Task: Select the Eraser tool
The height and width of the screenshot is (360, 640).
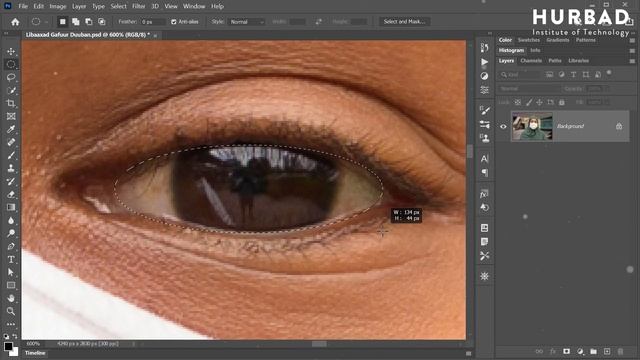Action: [11, 194]
